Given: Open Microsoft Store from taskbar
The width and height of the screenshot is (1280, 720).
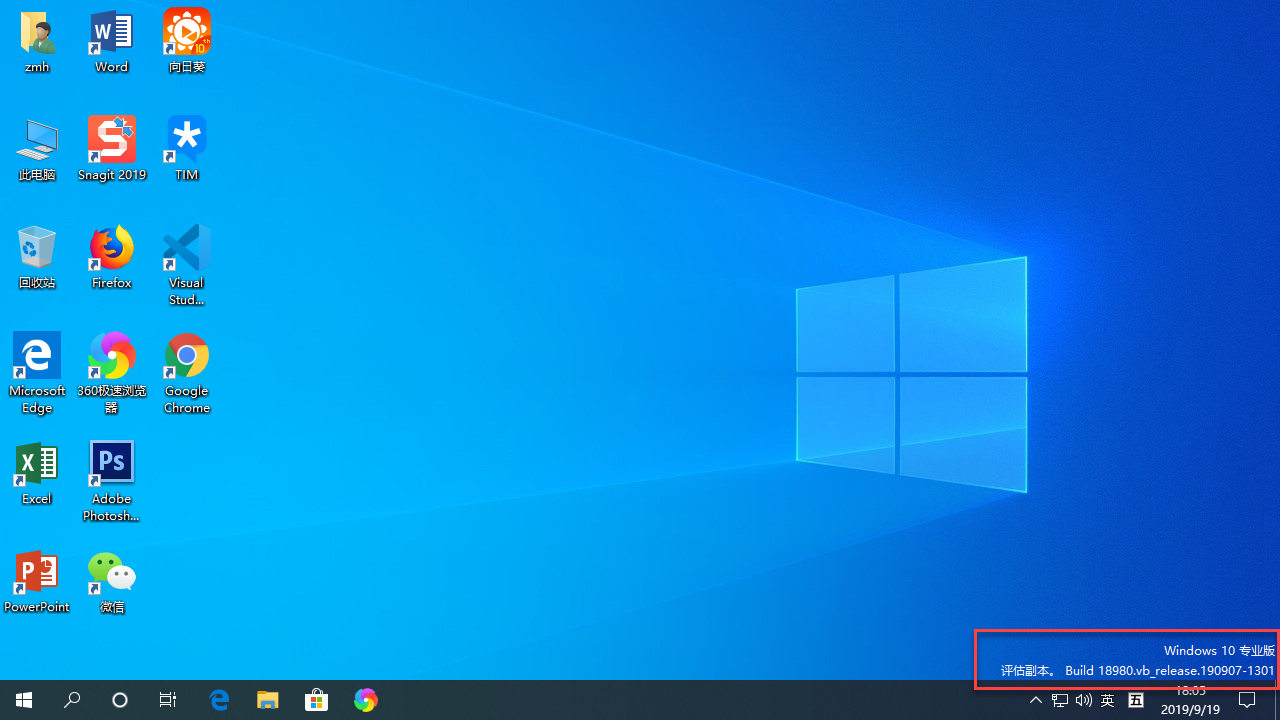Looking at the screenshot, I should 316,700.
